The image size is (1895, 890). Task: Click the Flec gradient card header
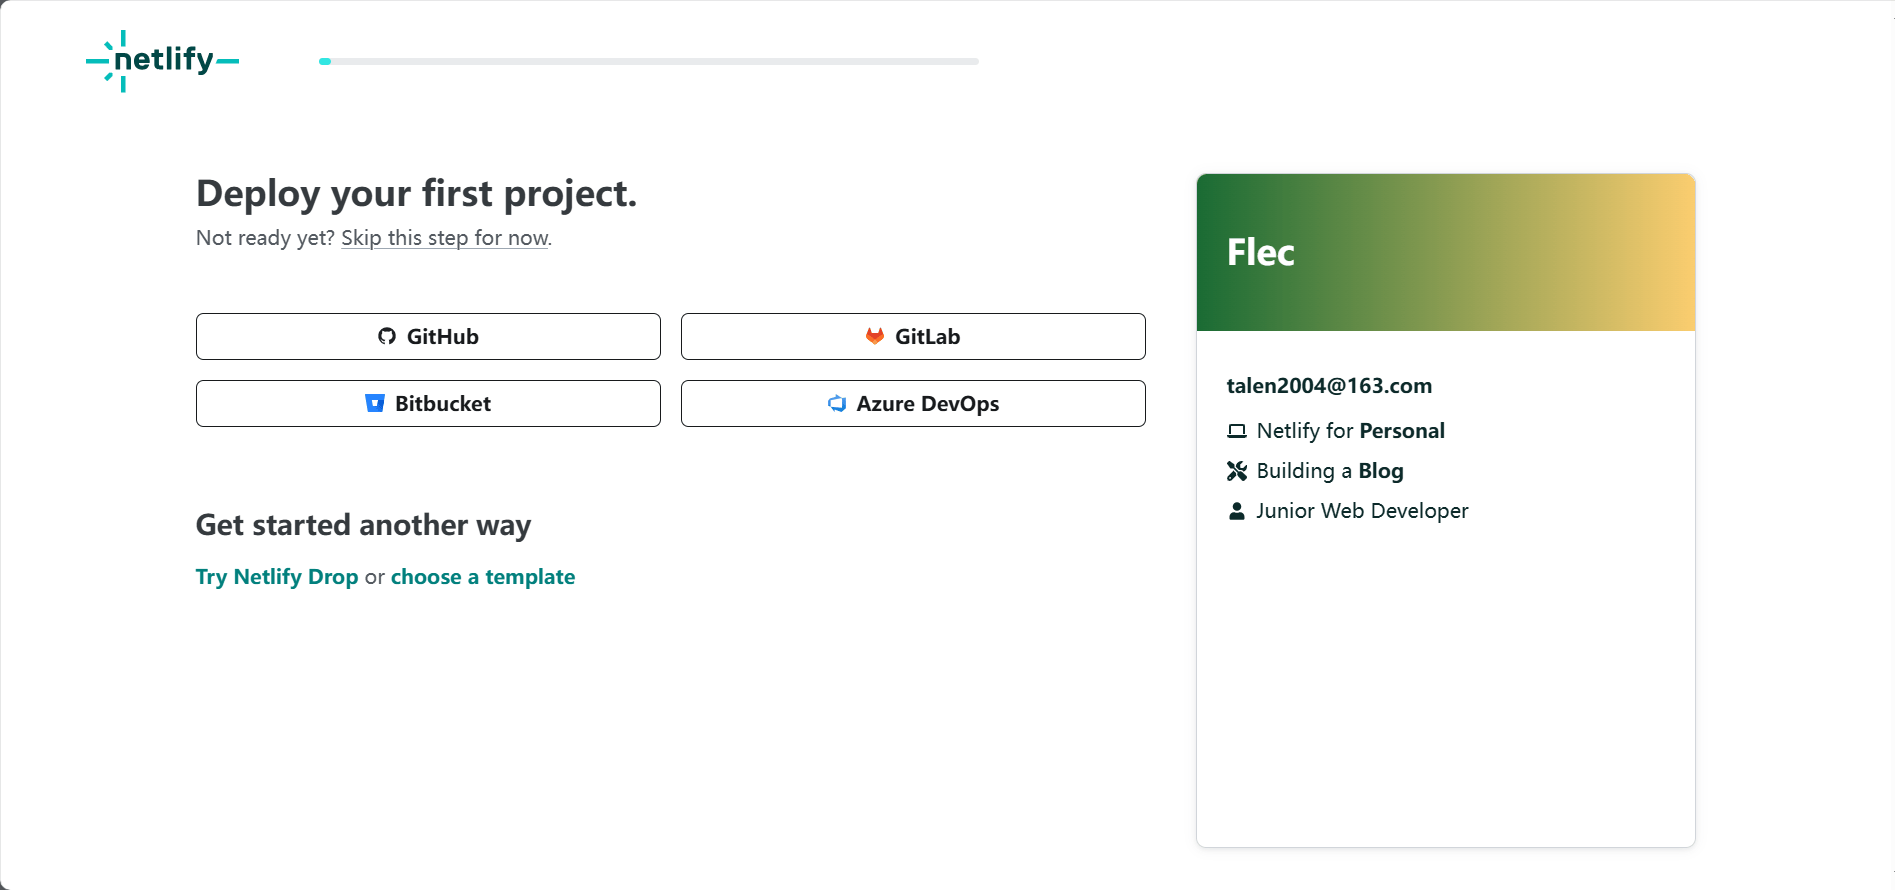pyautogui.click(x=1445, y=252)
